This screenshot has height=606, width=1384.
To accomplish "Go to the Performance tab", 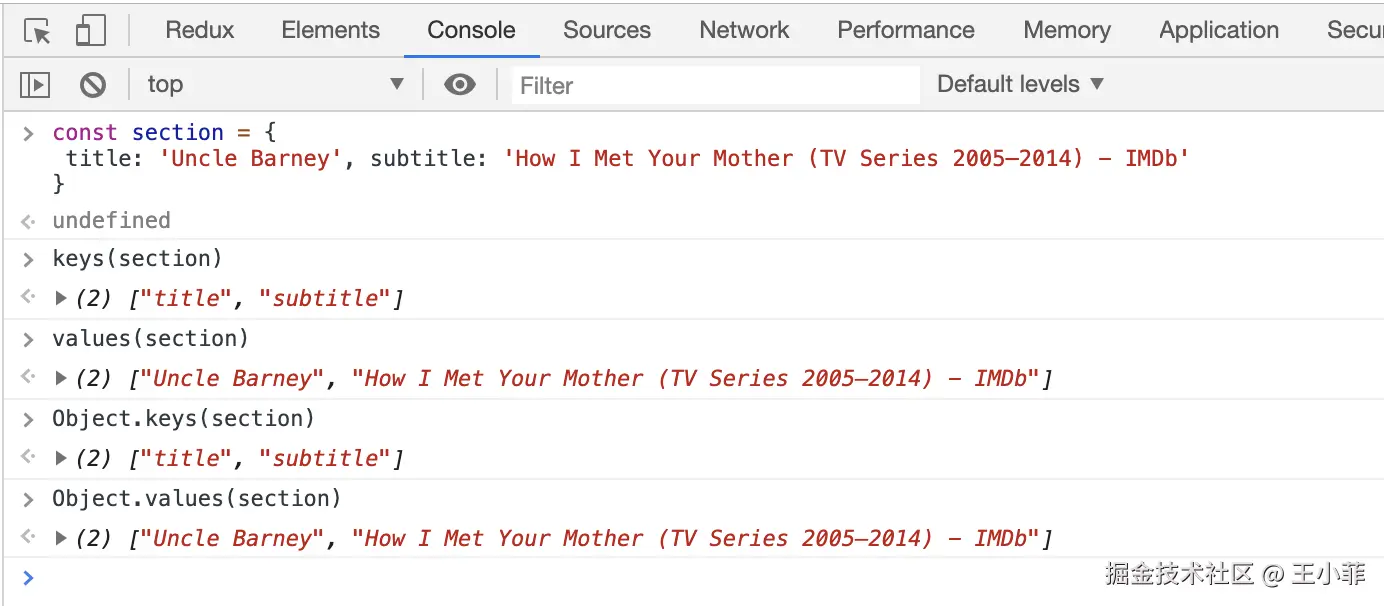I will (905, 30).
